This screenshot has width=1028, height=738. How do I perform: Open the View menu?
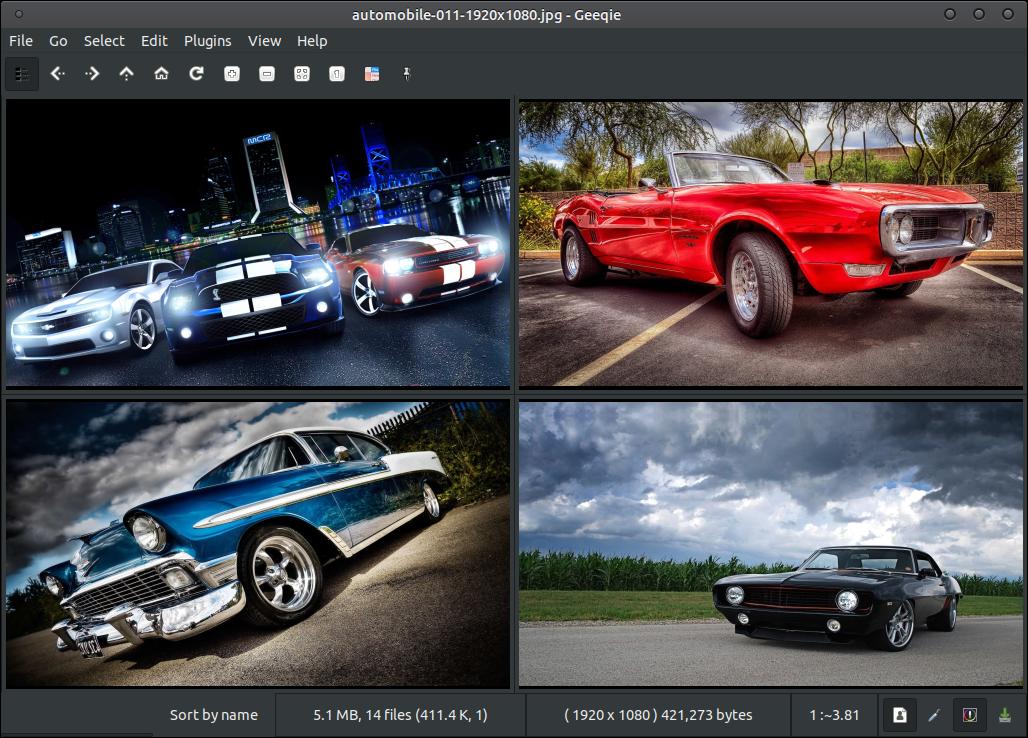pos(264,41)
